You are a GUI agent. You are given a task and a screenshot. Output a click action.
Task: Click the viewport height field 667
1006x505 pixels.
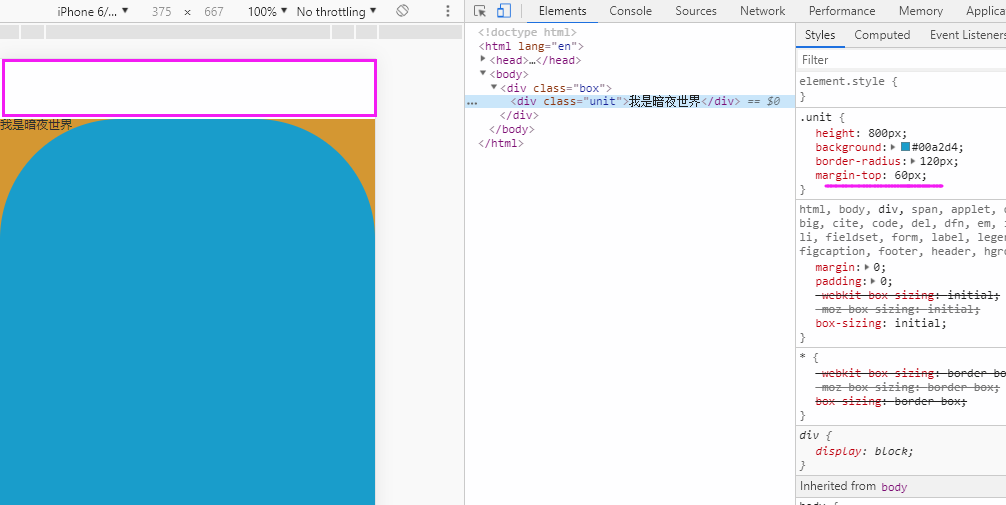point(214,12)
